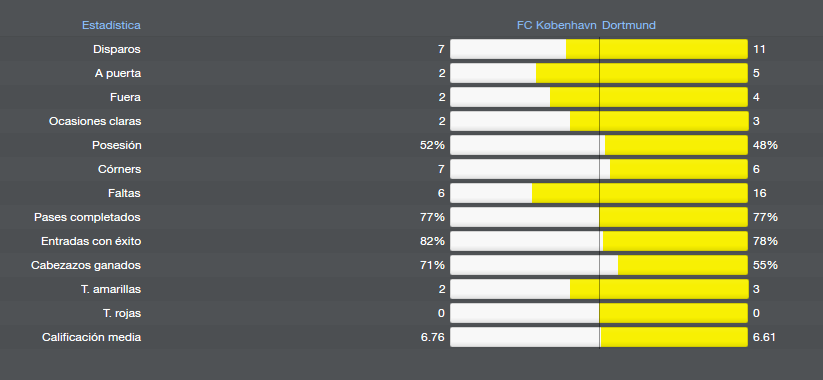Click the Posesión comparison bar
823x380 pixels.
point(599,145)
